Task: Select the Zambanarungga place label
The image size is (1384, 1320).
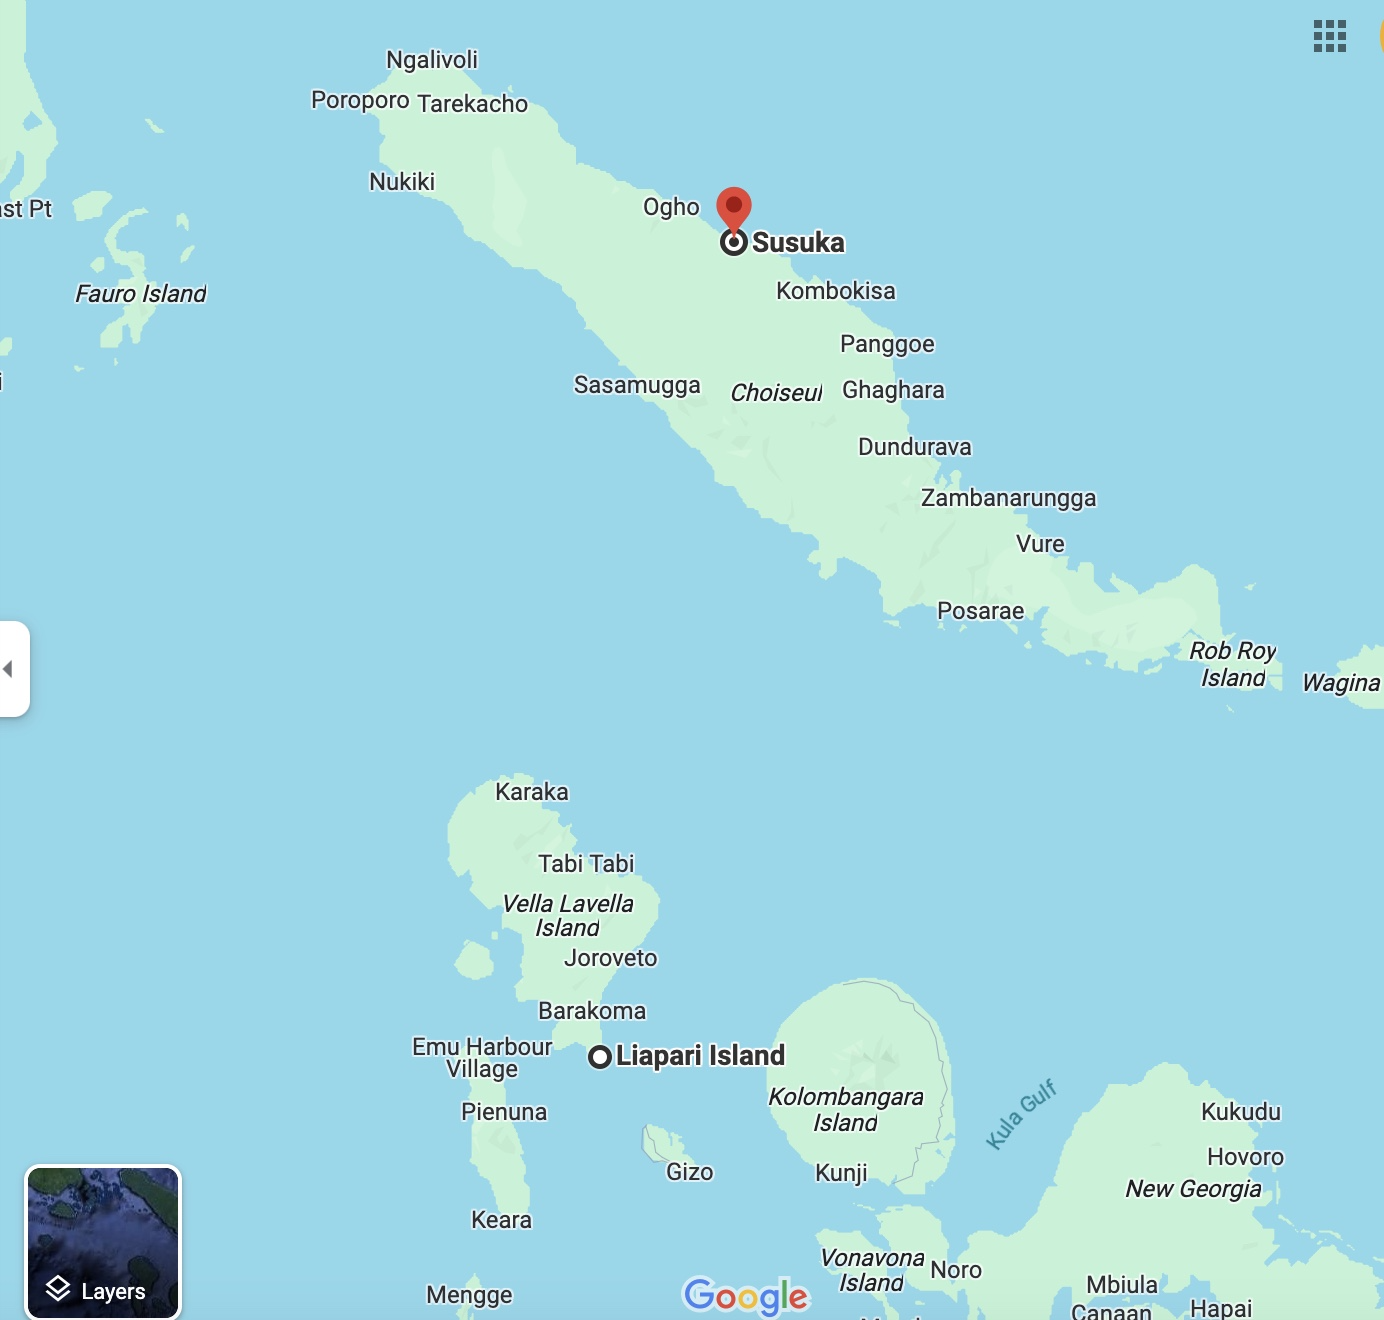Action: (1008, 498)
